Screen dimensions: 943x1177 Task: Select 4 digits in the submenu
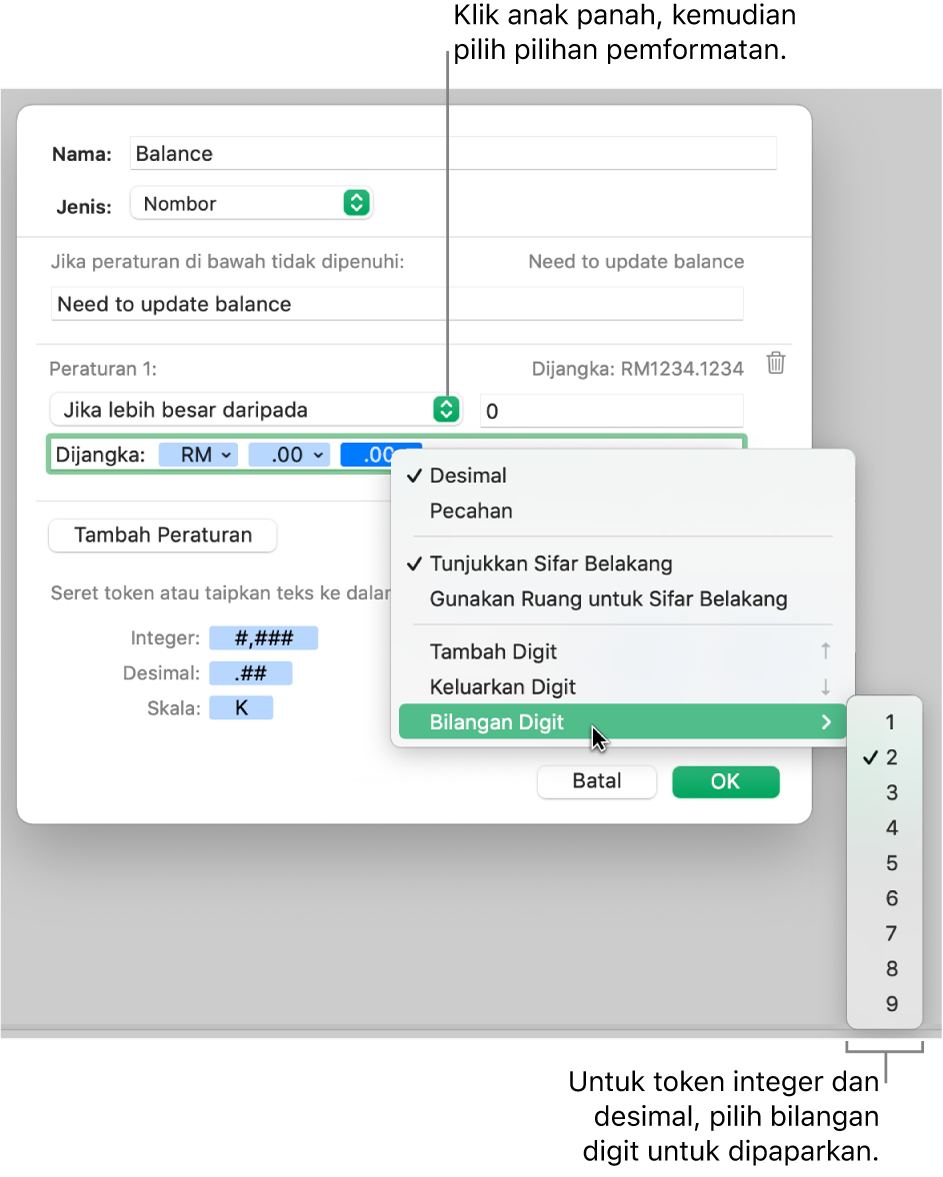click(884, 828)
